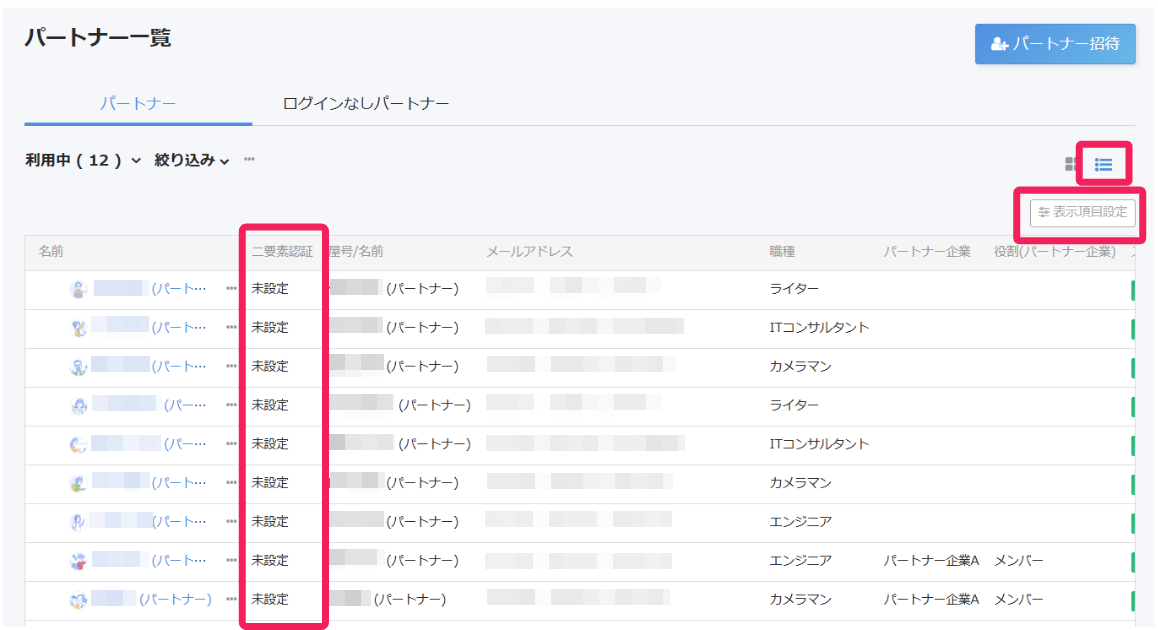The height and width of the screenshot is (630, 1158).
Task: Open row menu dots for first ITコンサルタント partner
Action: point(231,327)
